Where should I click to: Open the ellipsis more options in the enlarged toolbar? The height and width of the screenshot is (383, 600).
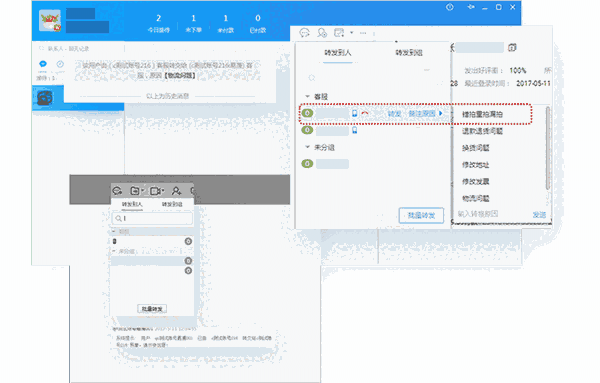[363, 33]
